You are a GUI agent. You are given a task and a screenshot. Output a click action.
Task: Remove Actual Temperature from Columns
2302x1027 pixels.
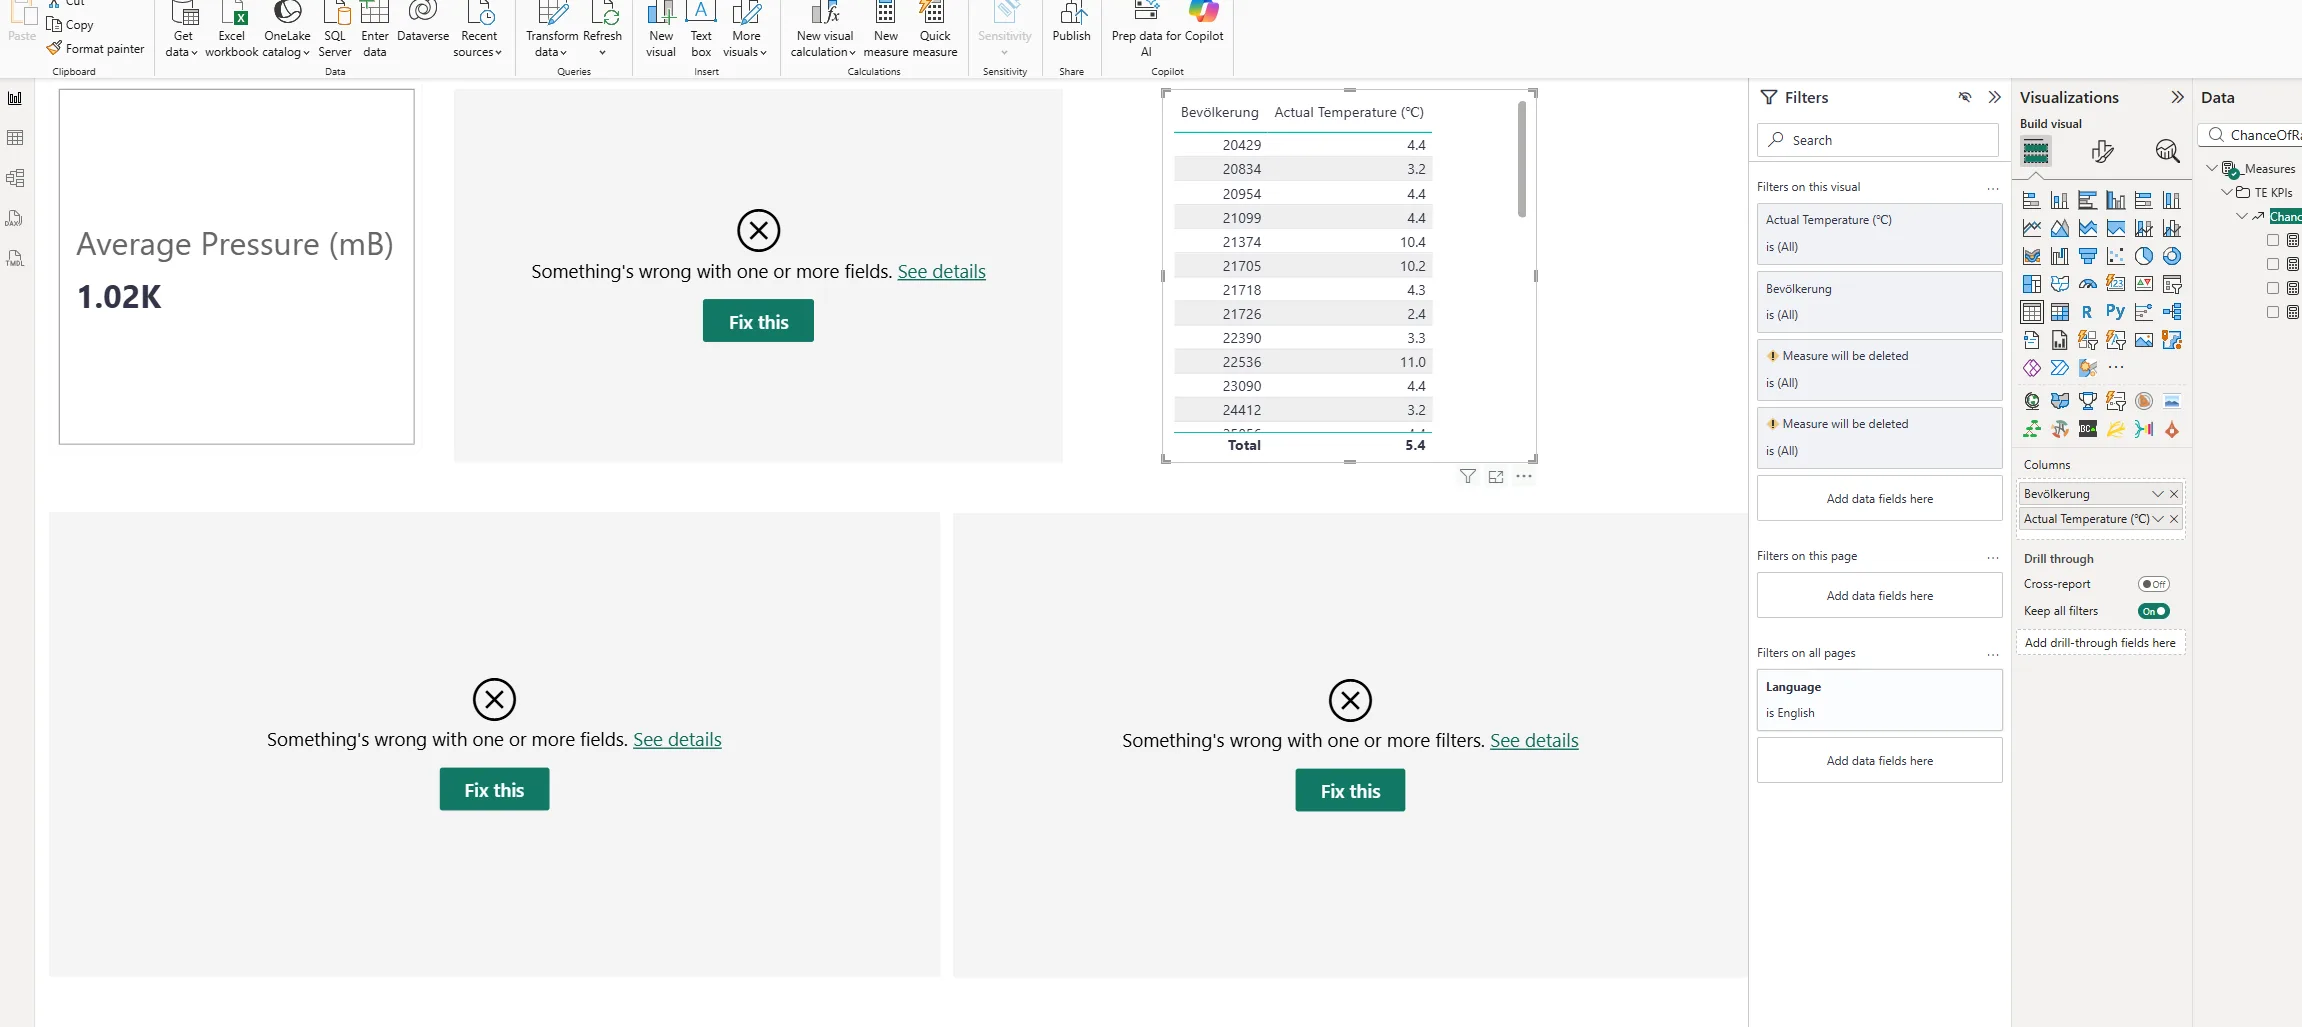click(x=2174, y=519)
